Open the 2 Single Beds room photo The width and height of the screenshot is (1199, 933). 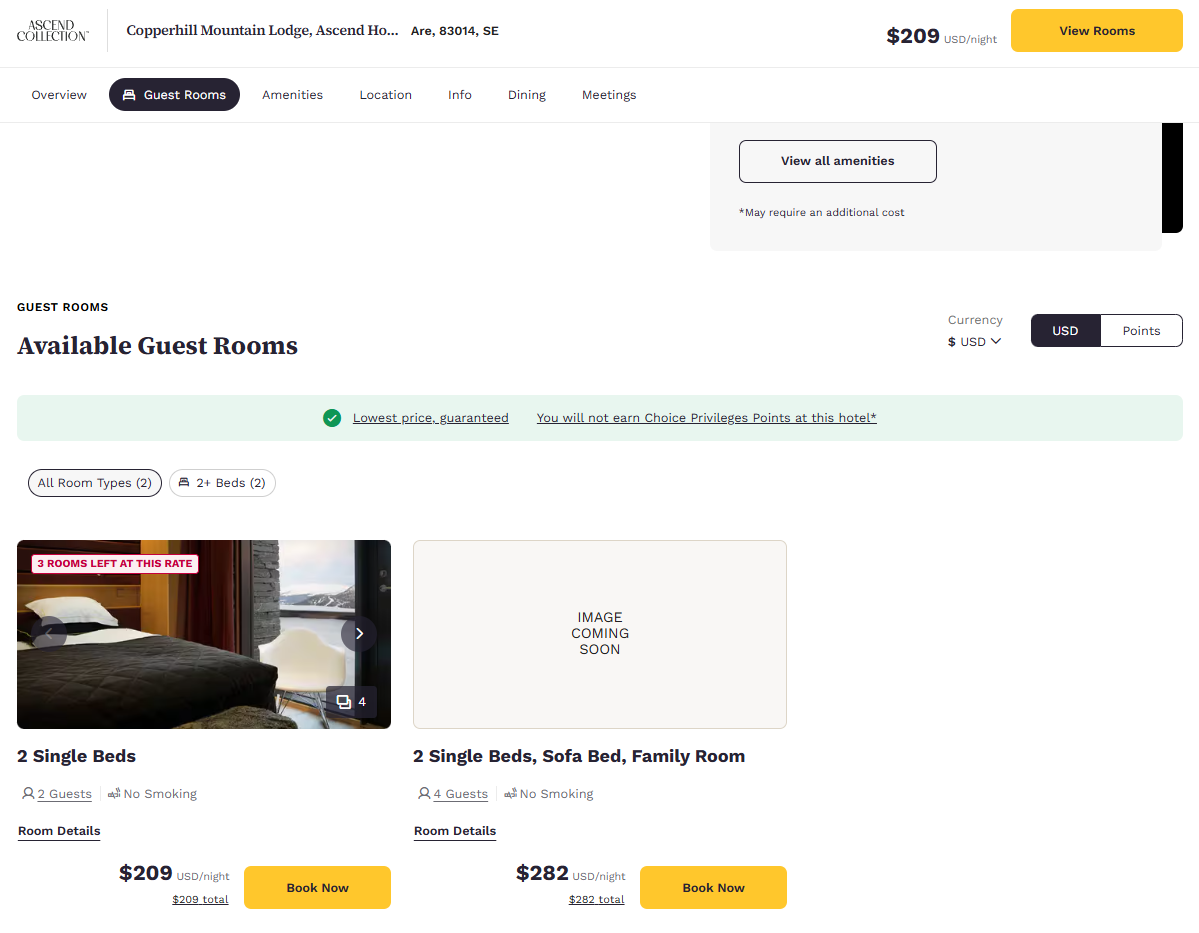203,635
